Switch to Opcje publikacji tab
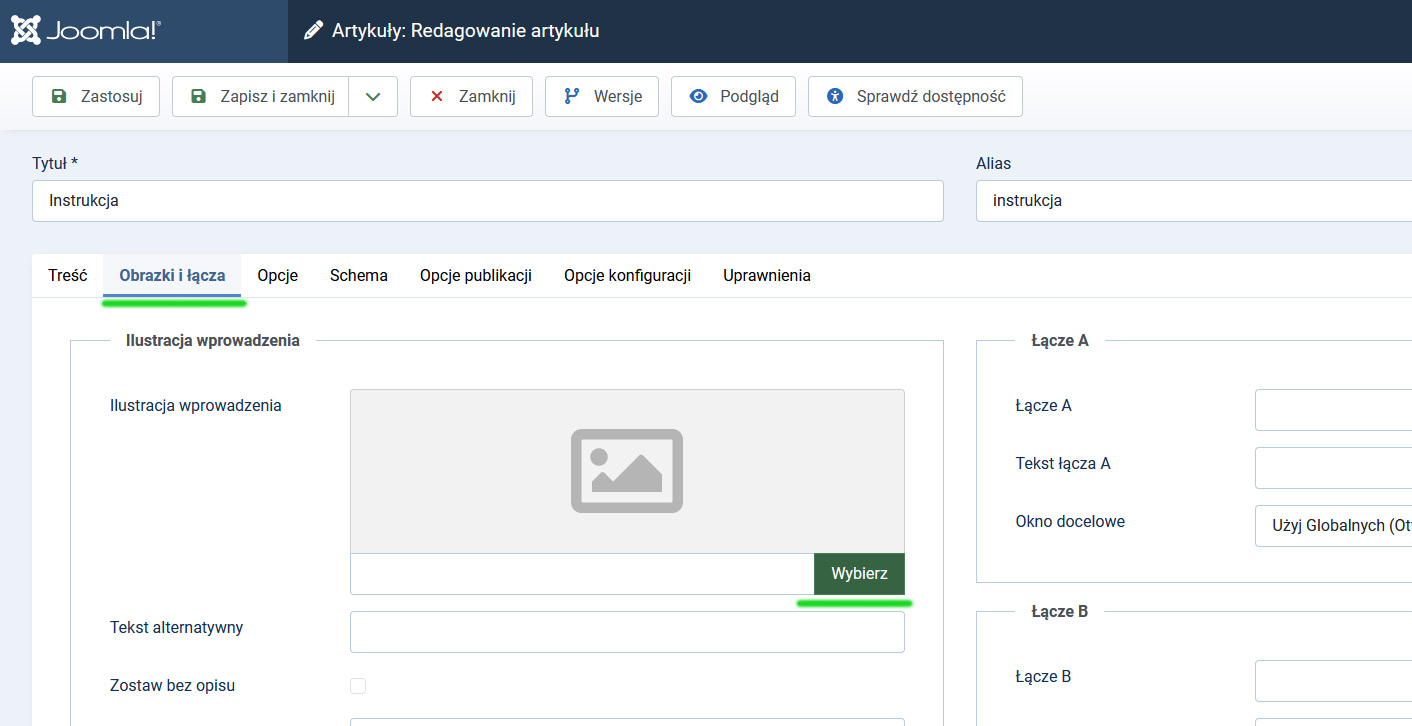This screenshot has height=726, width=1412. pyautogui.click(x=476, y=275)
